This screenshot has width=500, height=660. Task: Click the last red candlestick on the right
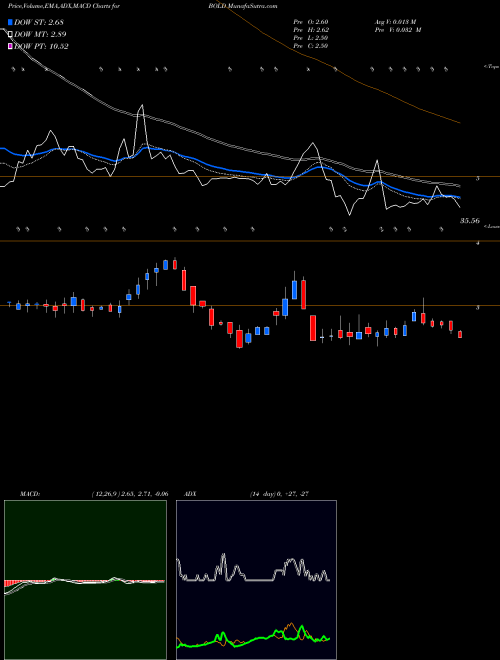tap(460, 334)
